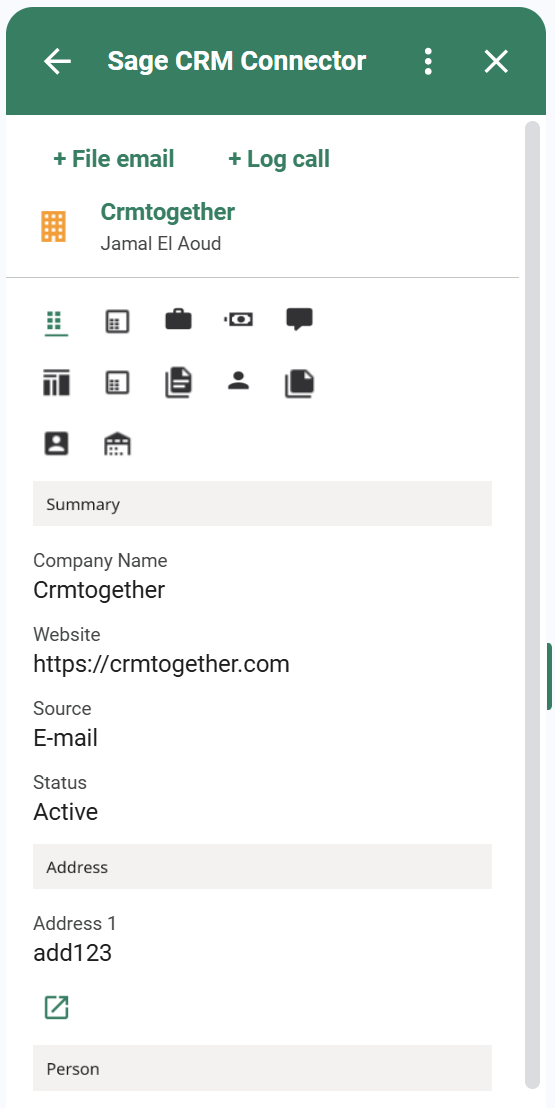The height and width of the screenshot is (1108, 555).
Task: Open the blank stacked file copies icon
Action: [300, 383]
